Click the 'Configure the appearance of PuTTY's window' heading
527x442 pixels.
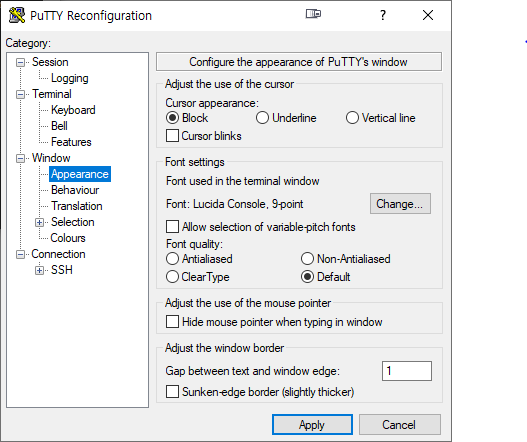pos(299,62)
